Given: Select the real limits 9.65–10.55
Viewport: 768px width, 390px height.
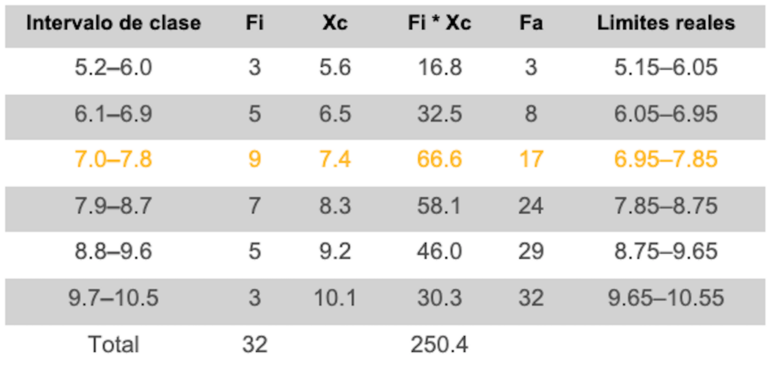Looking at the screenshot, I should (666, 298).
